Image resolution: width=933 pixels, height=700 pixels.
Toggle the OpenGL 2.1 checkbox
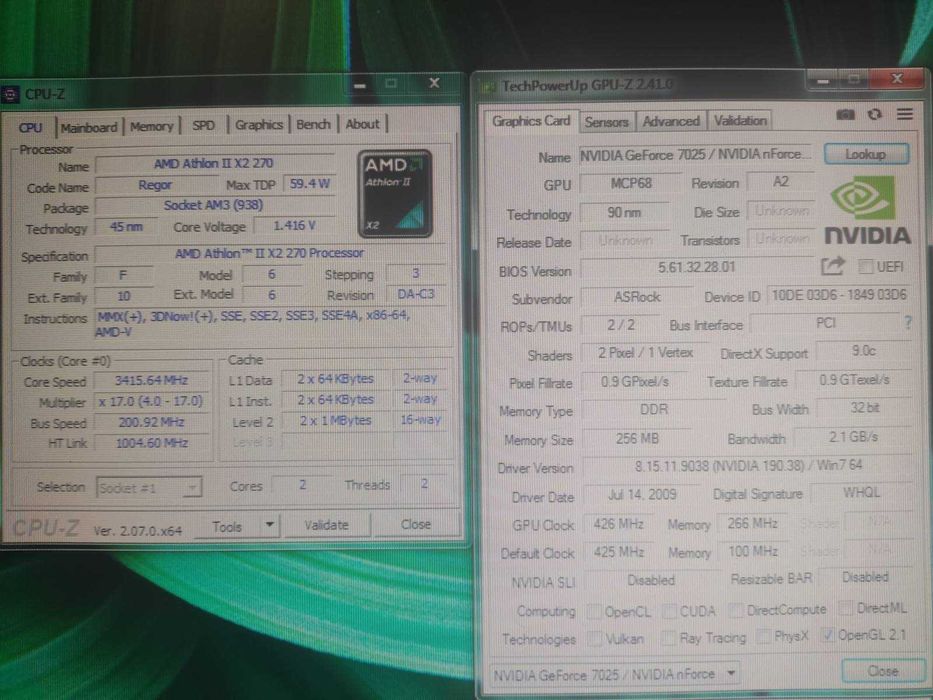click(828, 635)
